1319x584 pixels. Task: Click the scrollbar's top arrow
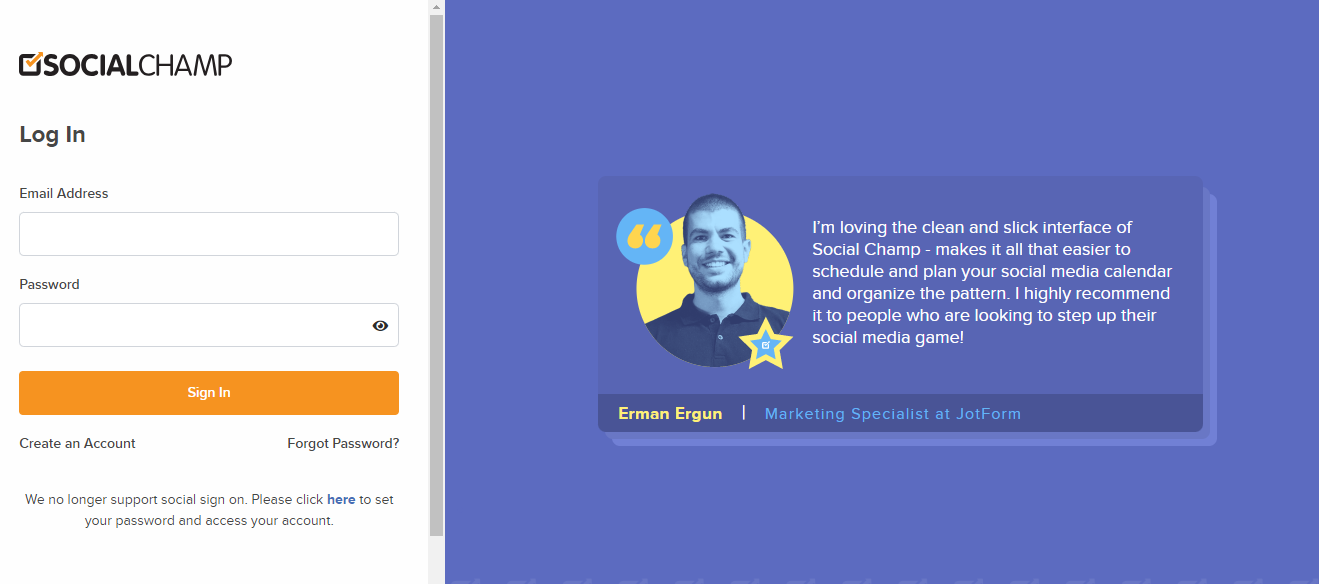point(436,8)
